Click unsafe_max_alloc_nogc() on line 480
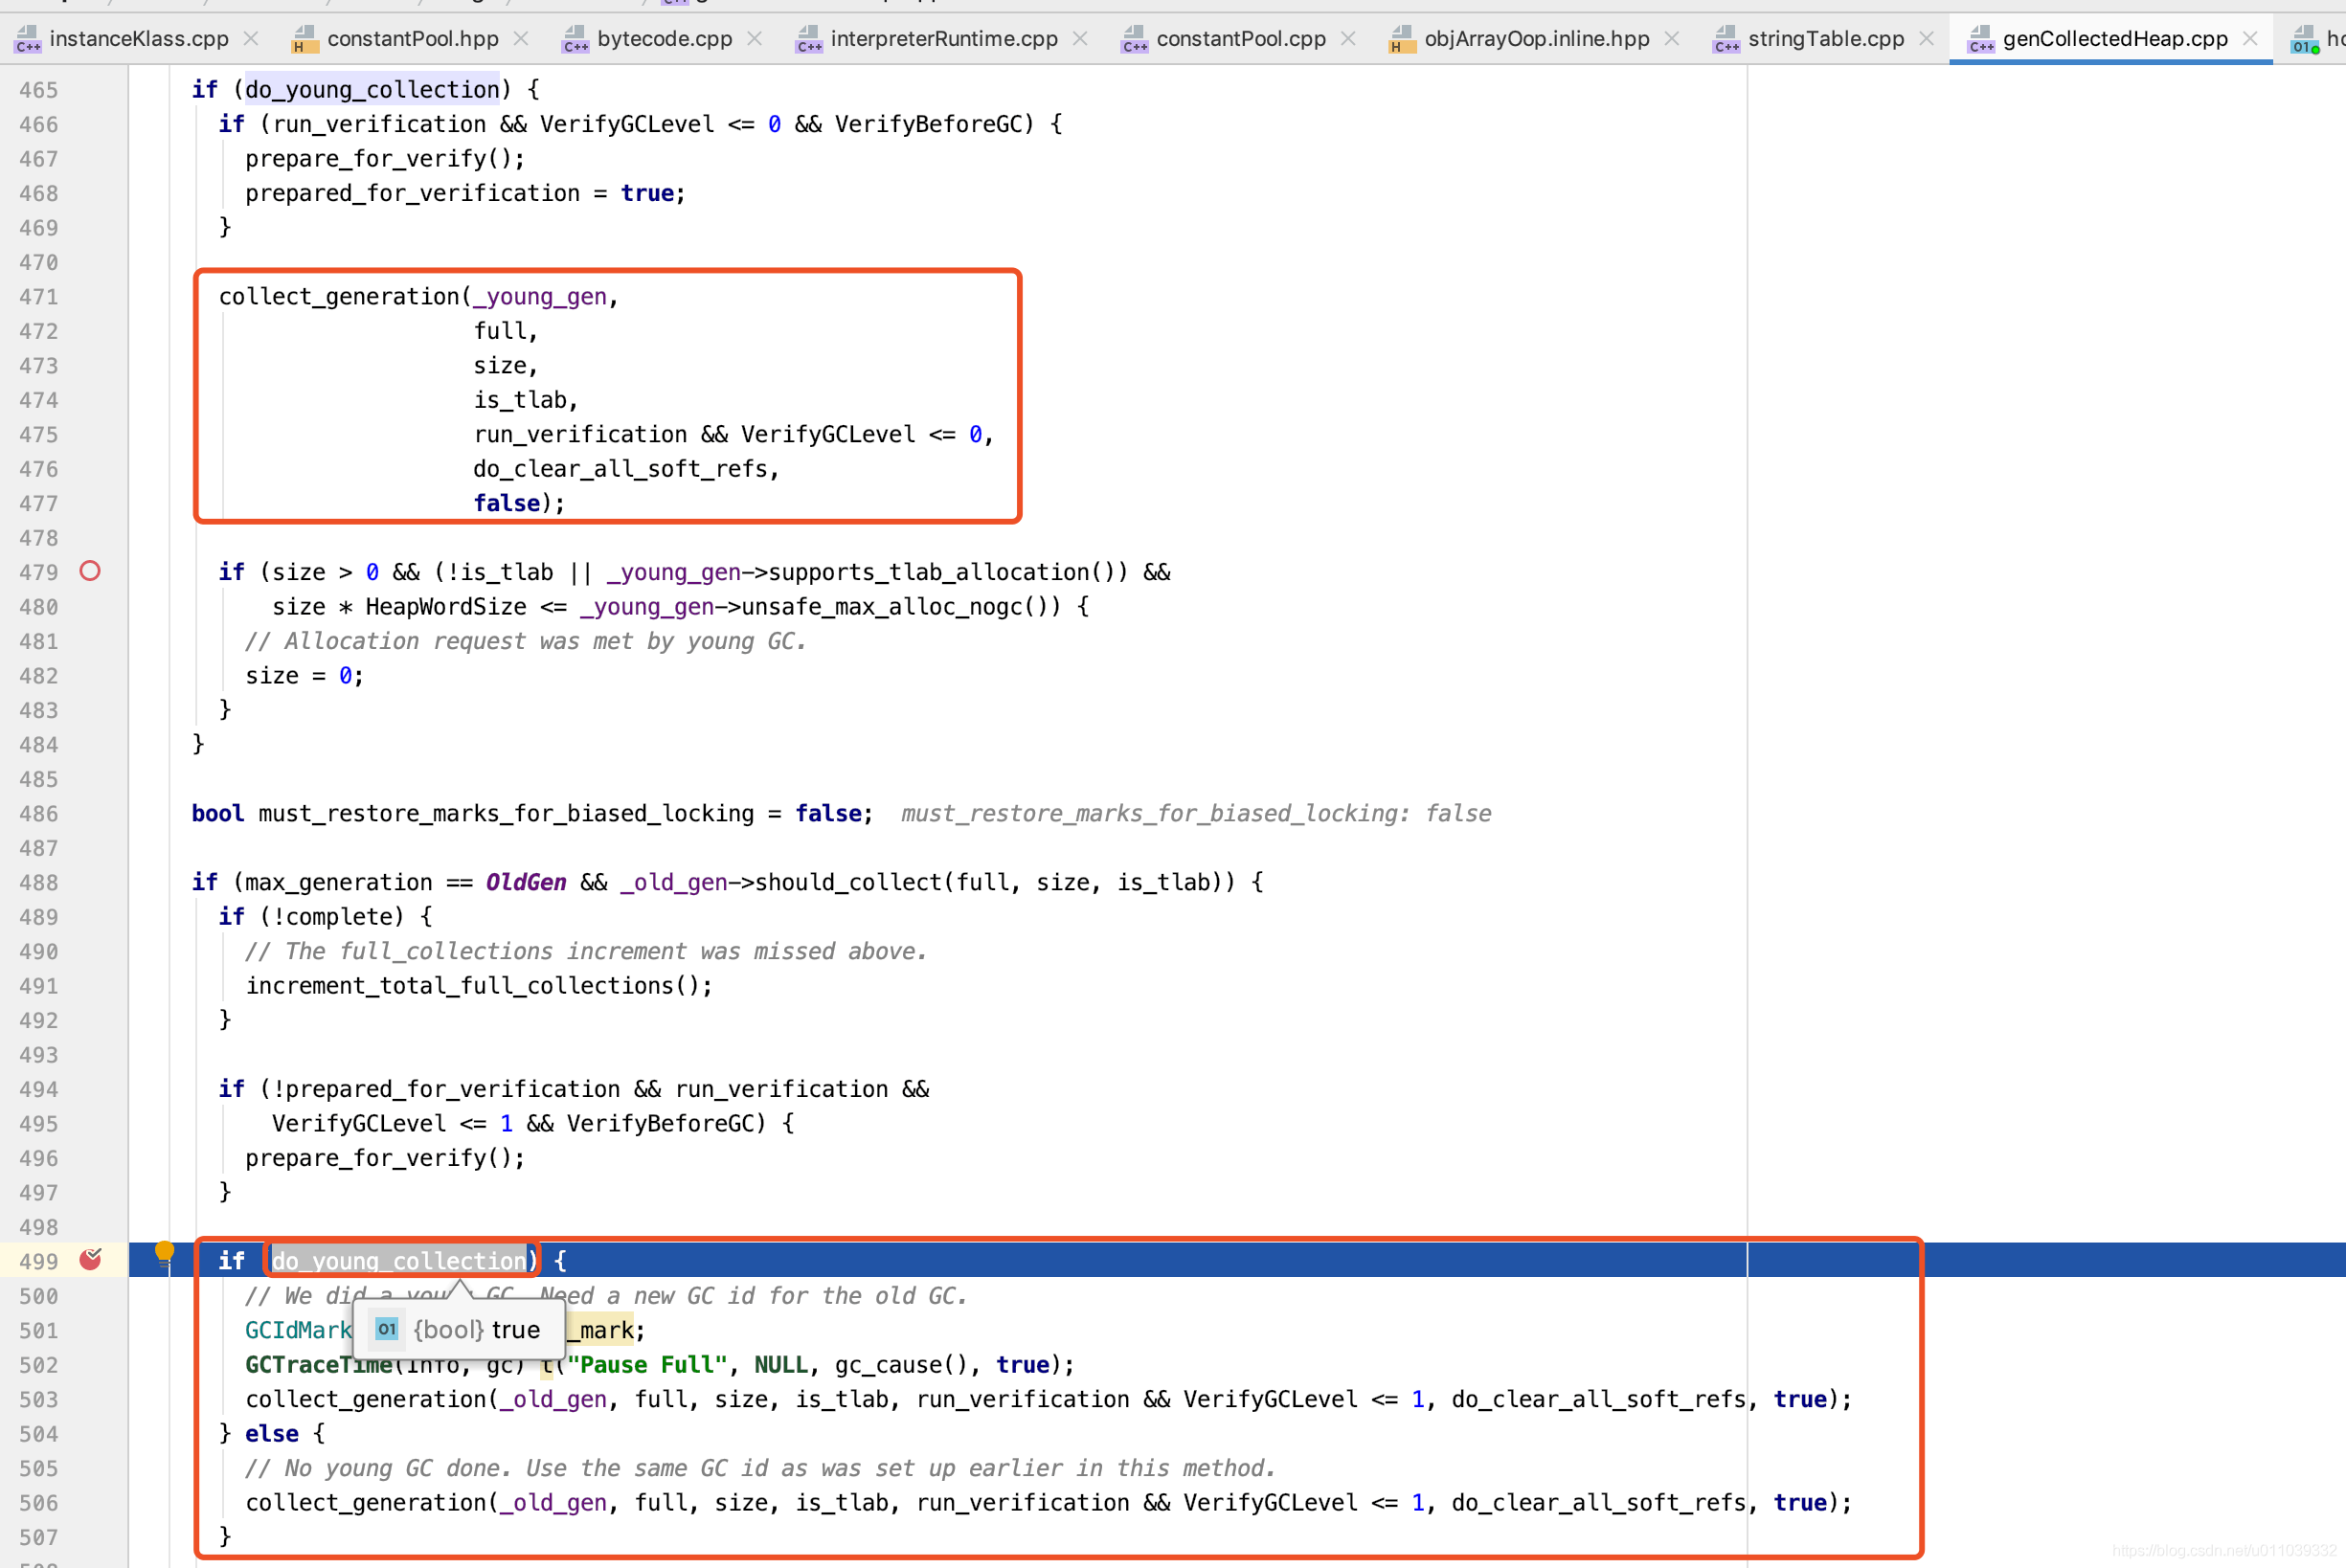 click(x=901, y=606)
